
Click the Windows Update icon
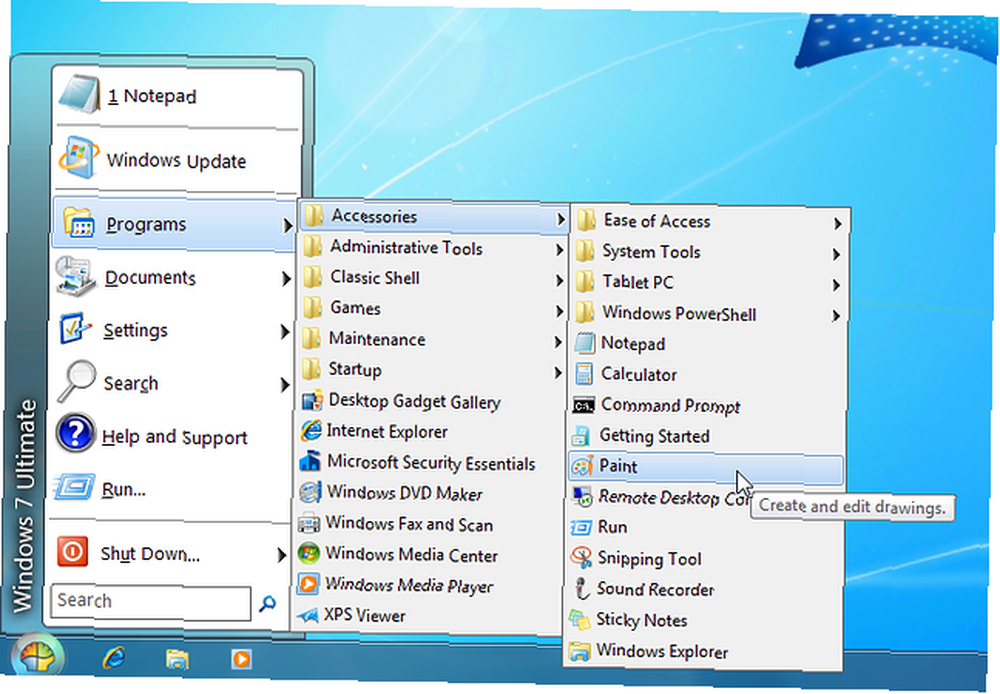tap(79, 158)
